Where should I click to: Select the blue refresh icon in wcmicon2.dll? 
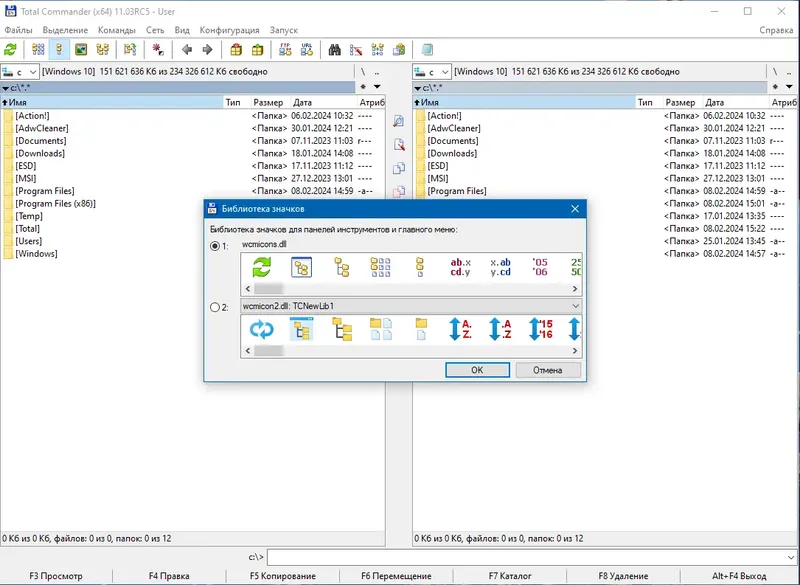262,329
